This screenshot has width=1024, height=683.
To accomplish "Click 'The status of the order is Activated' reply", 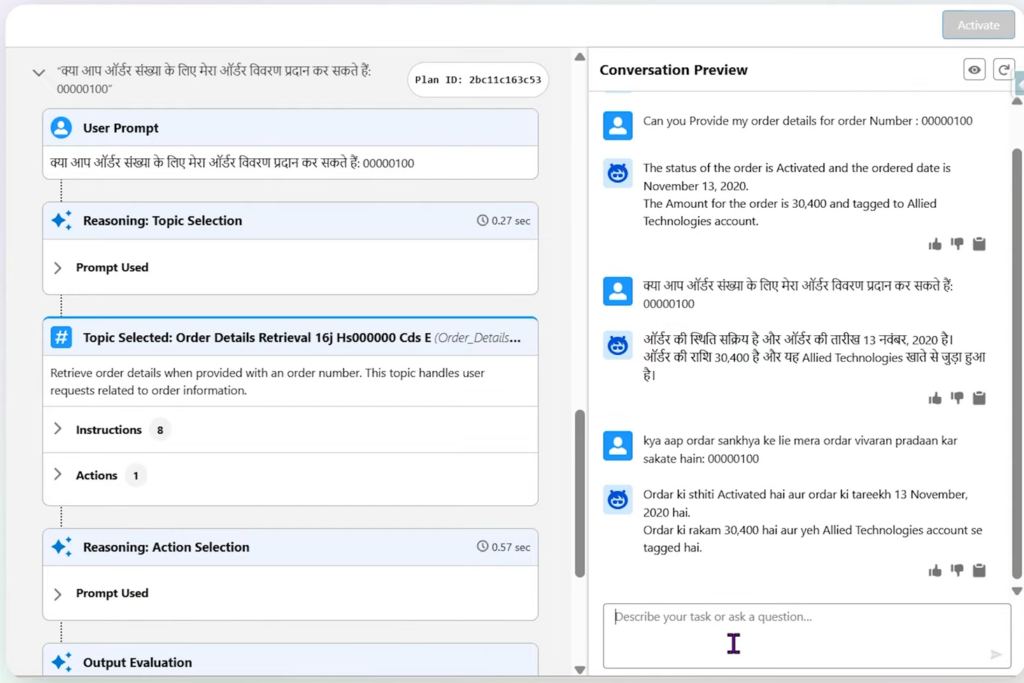I will click(796, 195).
